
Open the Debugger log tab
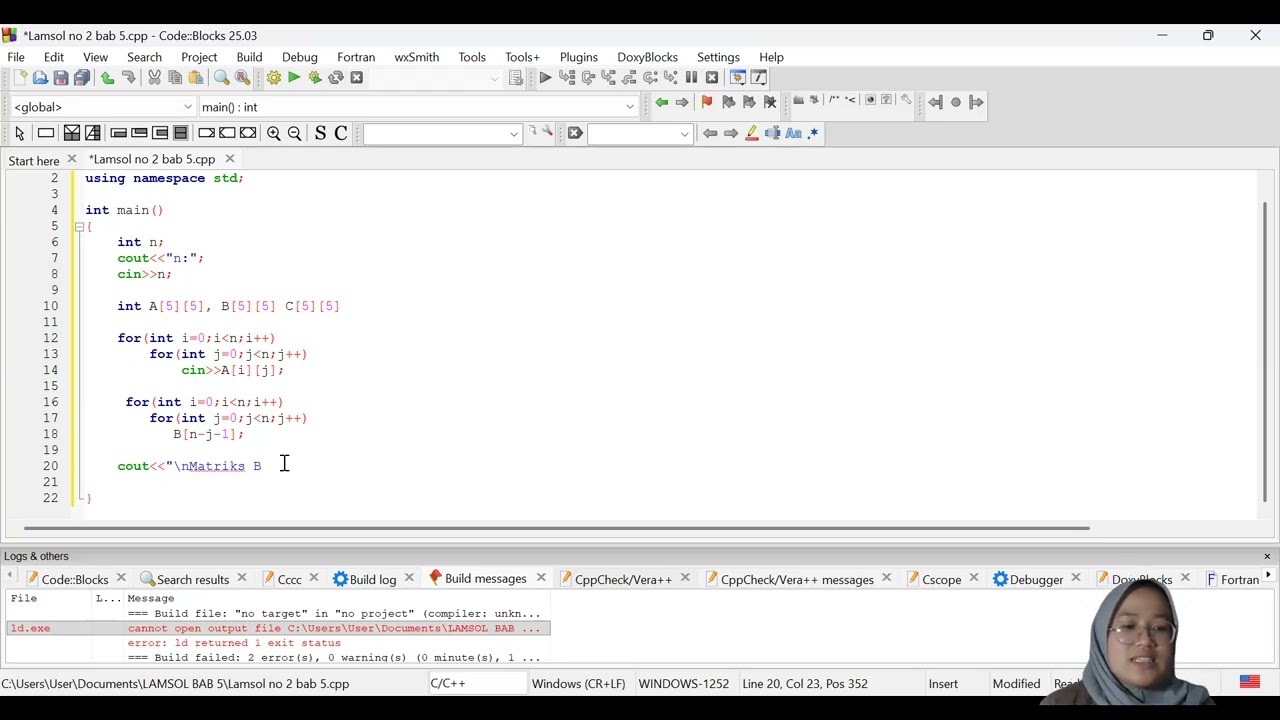coord(1027,579)
